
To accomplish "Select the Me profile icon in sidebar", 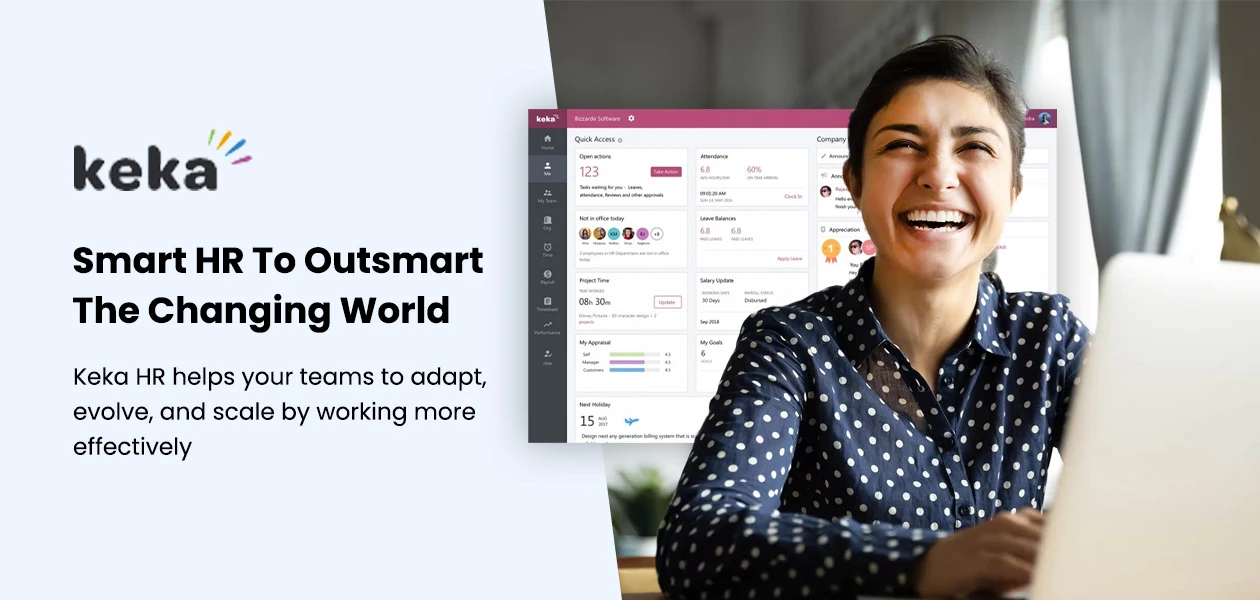I will tap(547, 167).
